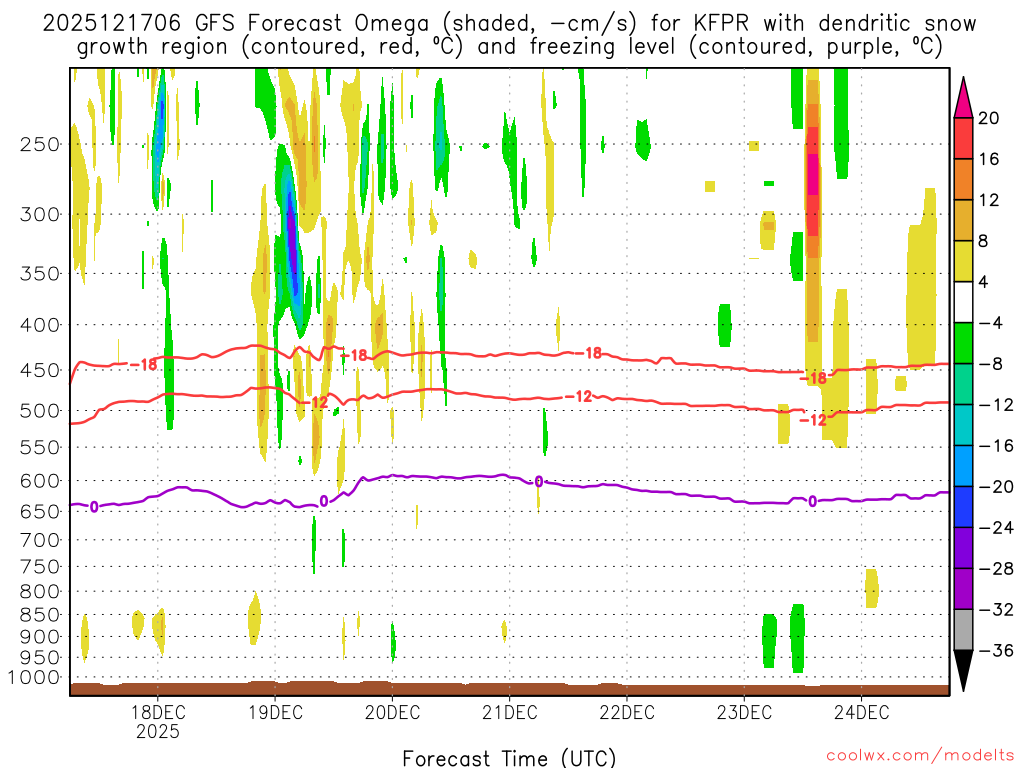Select the 18DEC 2025 time axis label

pos(158,720)
